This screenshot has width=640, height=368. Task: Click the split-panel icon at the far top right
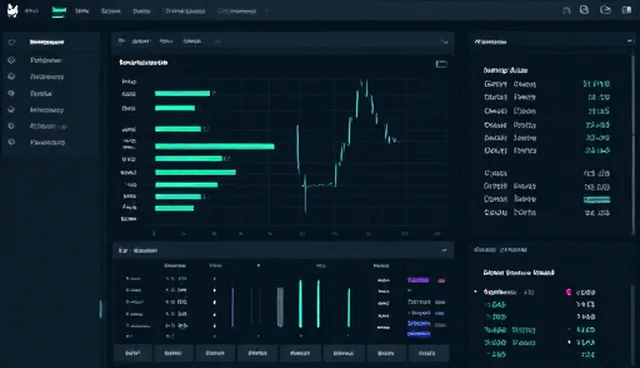[x=627, y=10]
